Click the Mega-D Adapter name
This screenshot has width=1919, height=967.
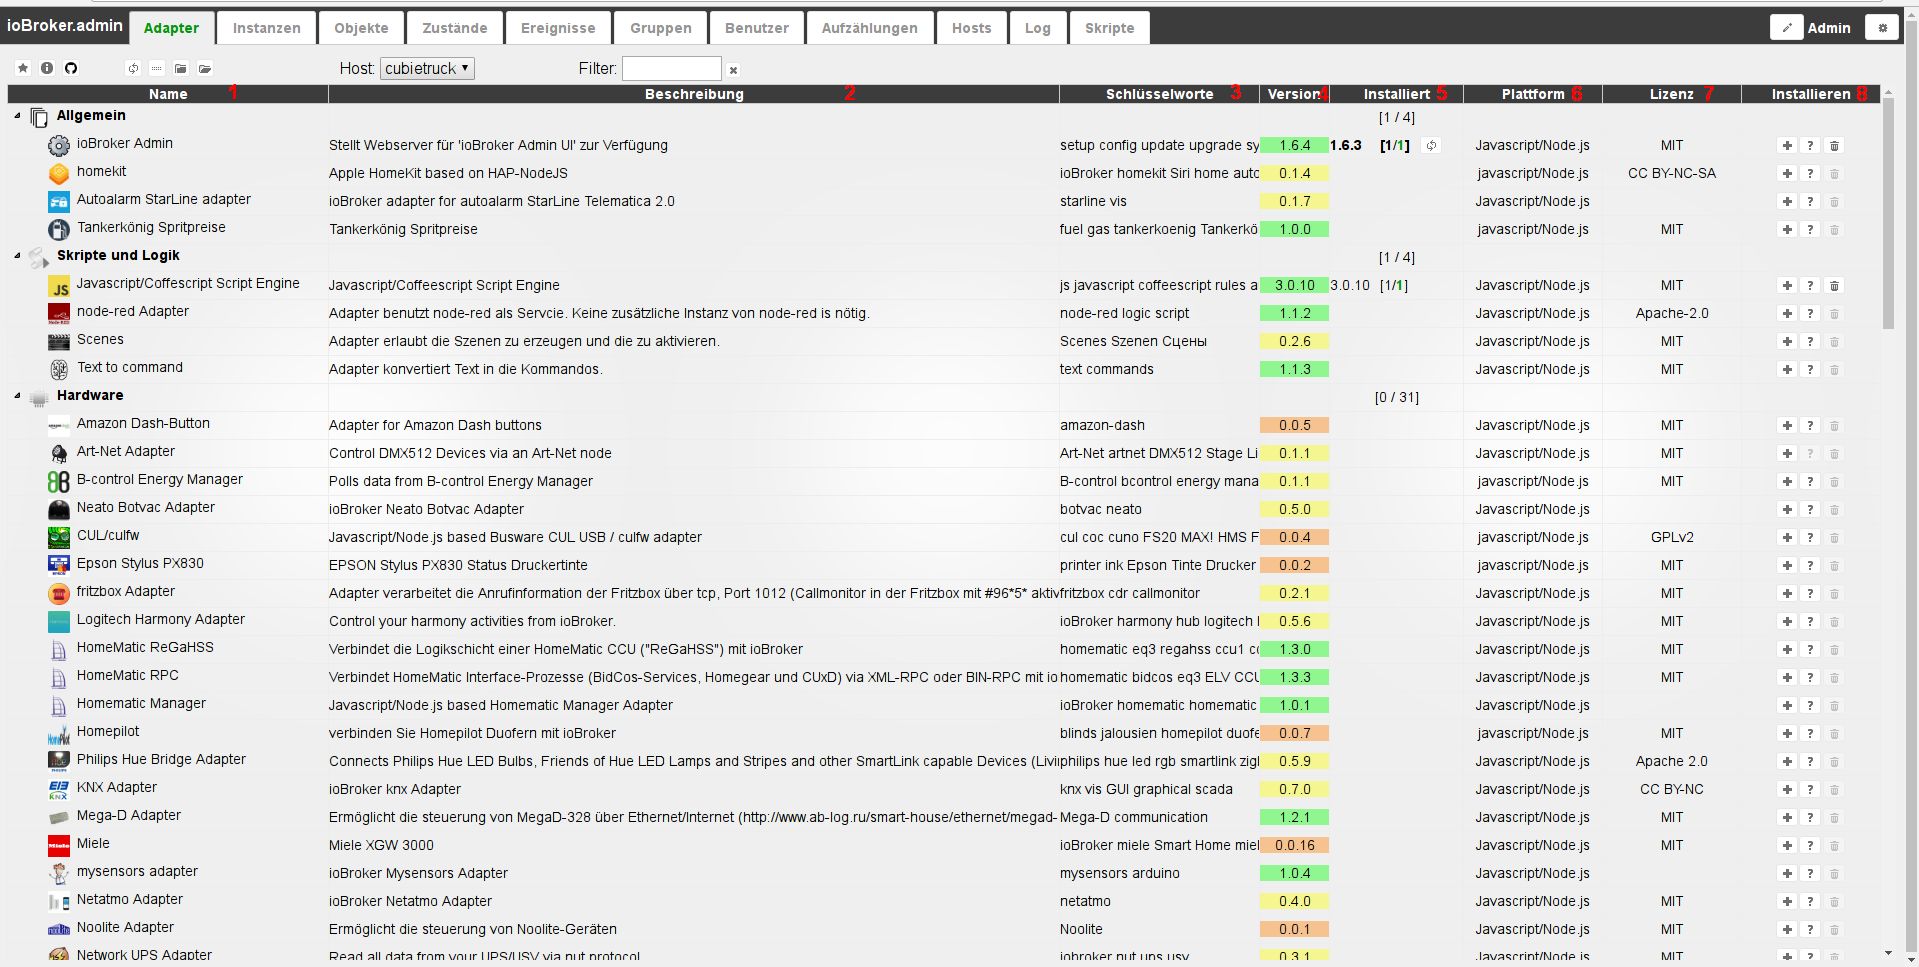point(129,815)
